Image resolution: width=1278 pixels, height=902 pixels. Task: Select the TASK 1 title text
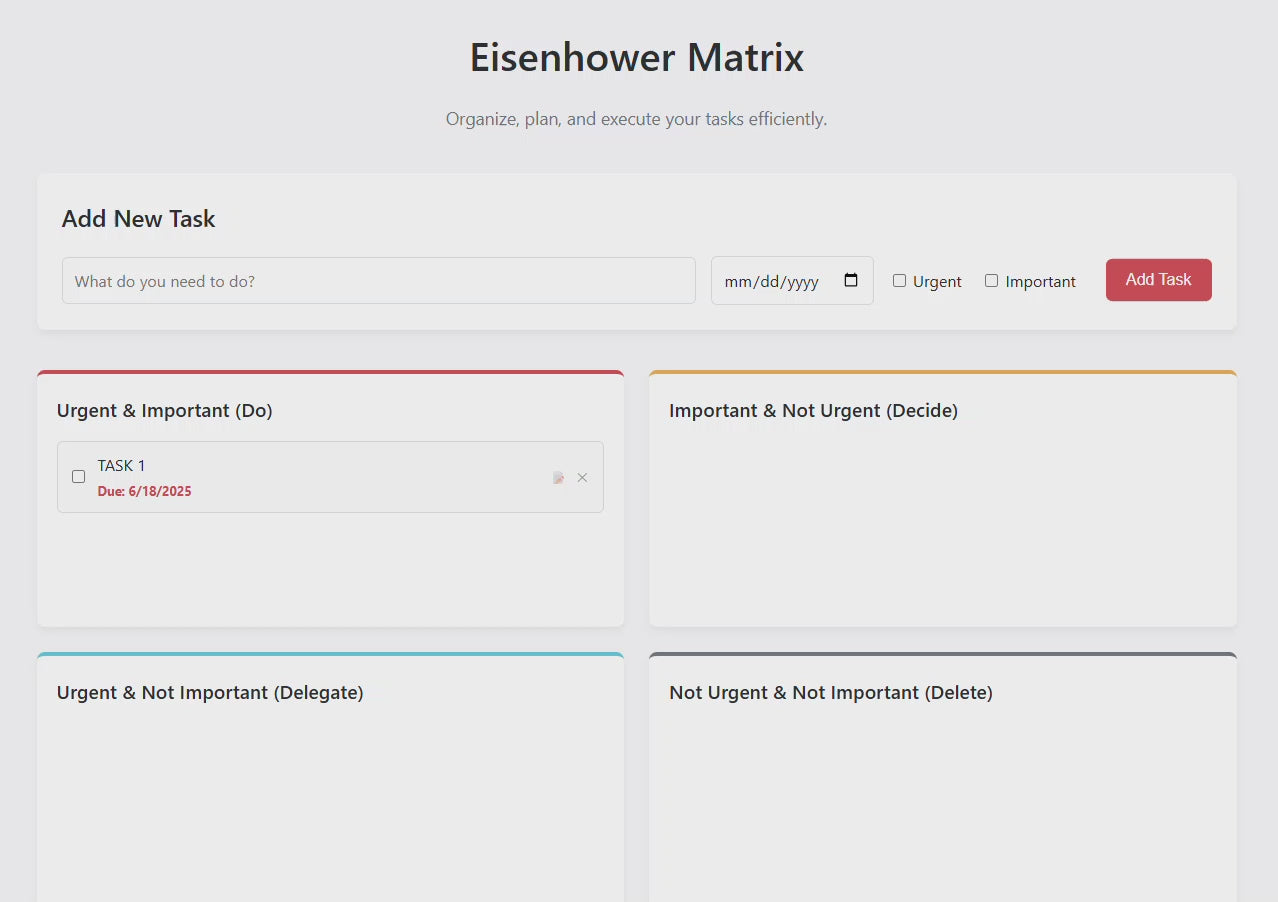coord(121,465)
